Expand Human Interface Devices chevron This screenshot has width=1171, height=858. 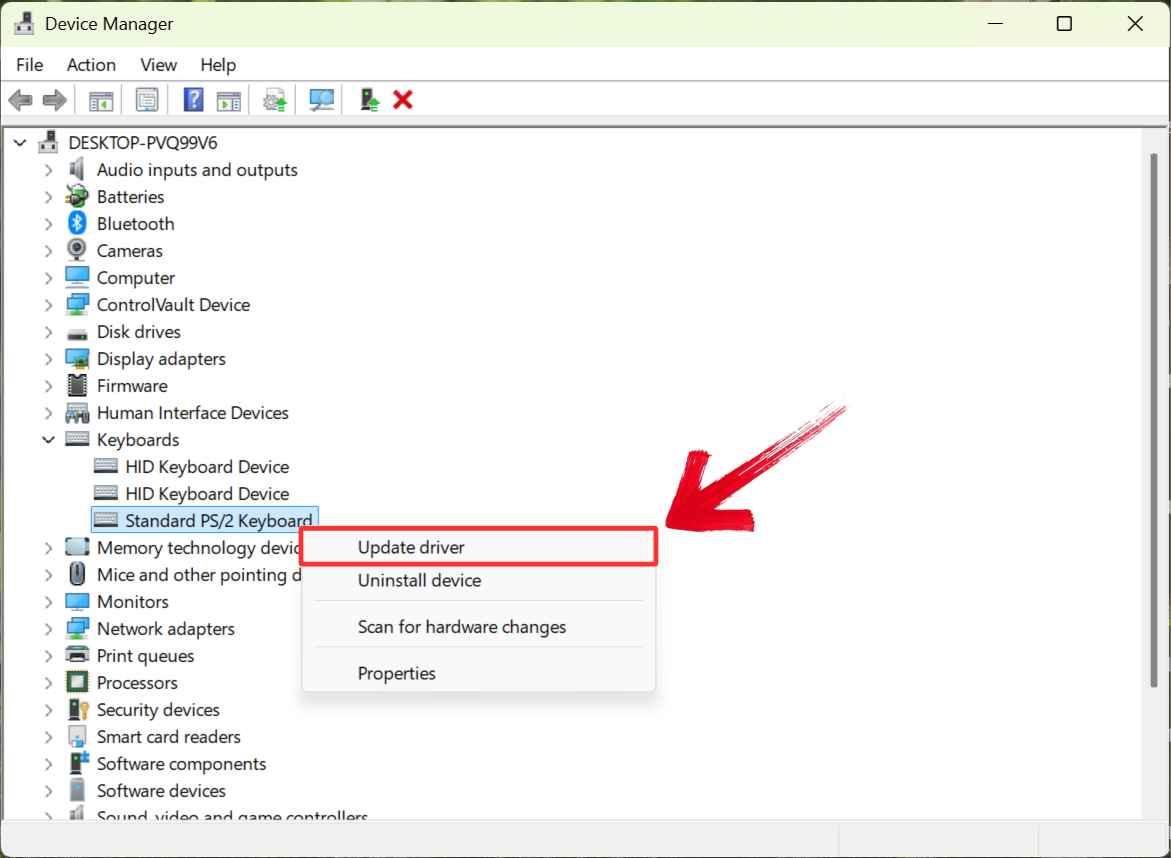(49, 413)
